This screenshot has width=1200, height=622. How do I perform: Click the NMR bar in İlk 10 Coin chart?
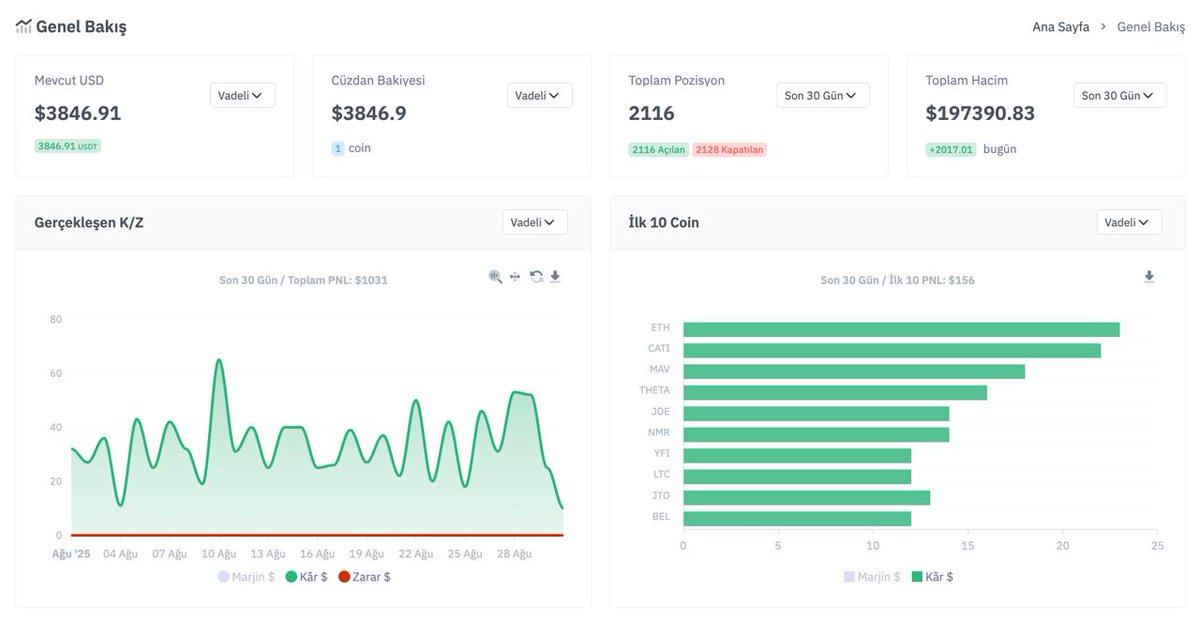(x=816, y=434)
